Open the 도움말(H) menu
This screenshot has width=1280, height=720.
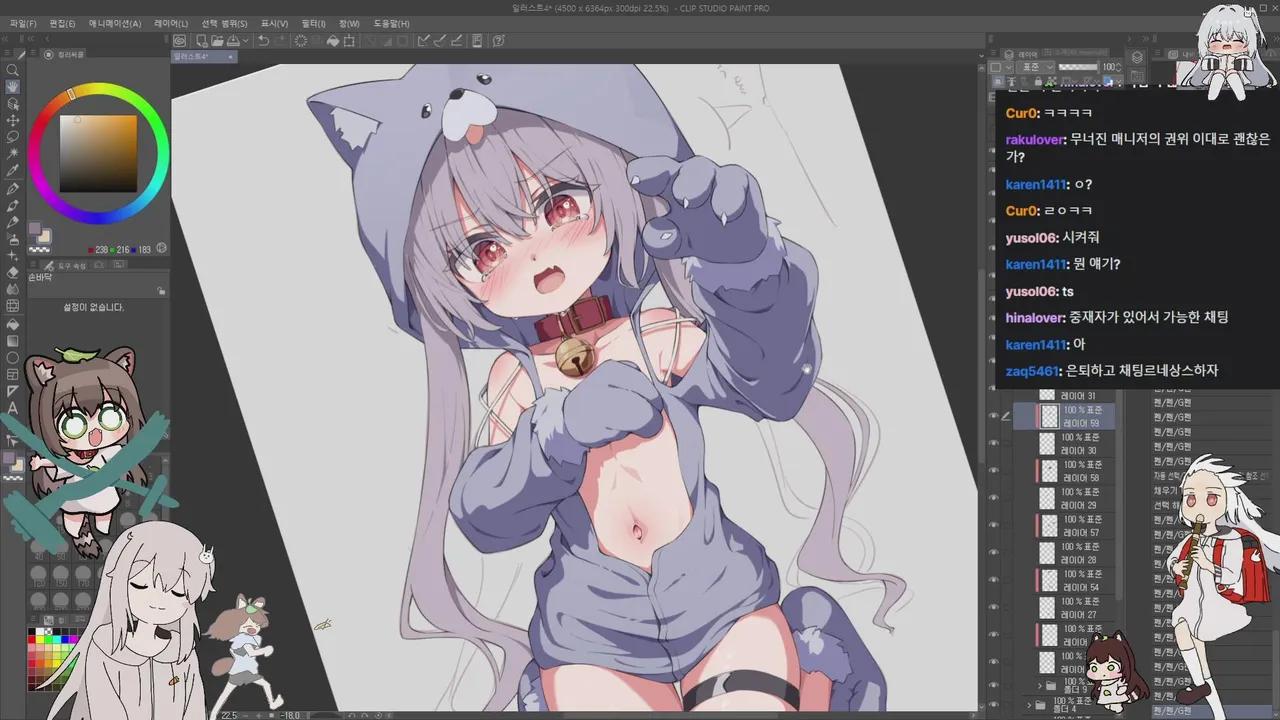(391, 23)
